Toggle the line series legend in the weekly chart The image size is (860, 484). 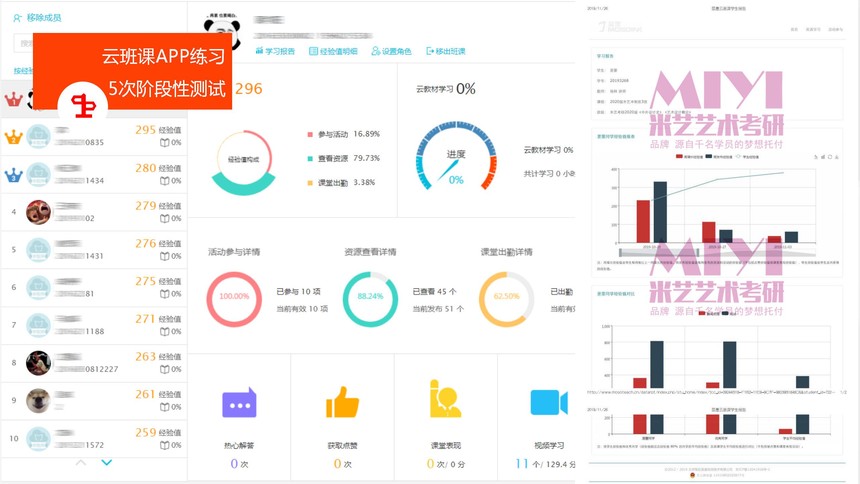click(x=748, y=156)
